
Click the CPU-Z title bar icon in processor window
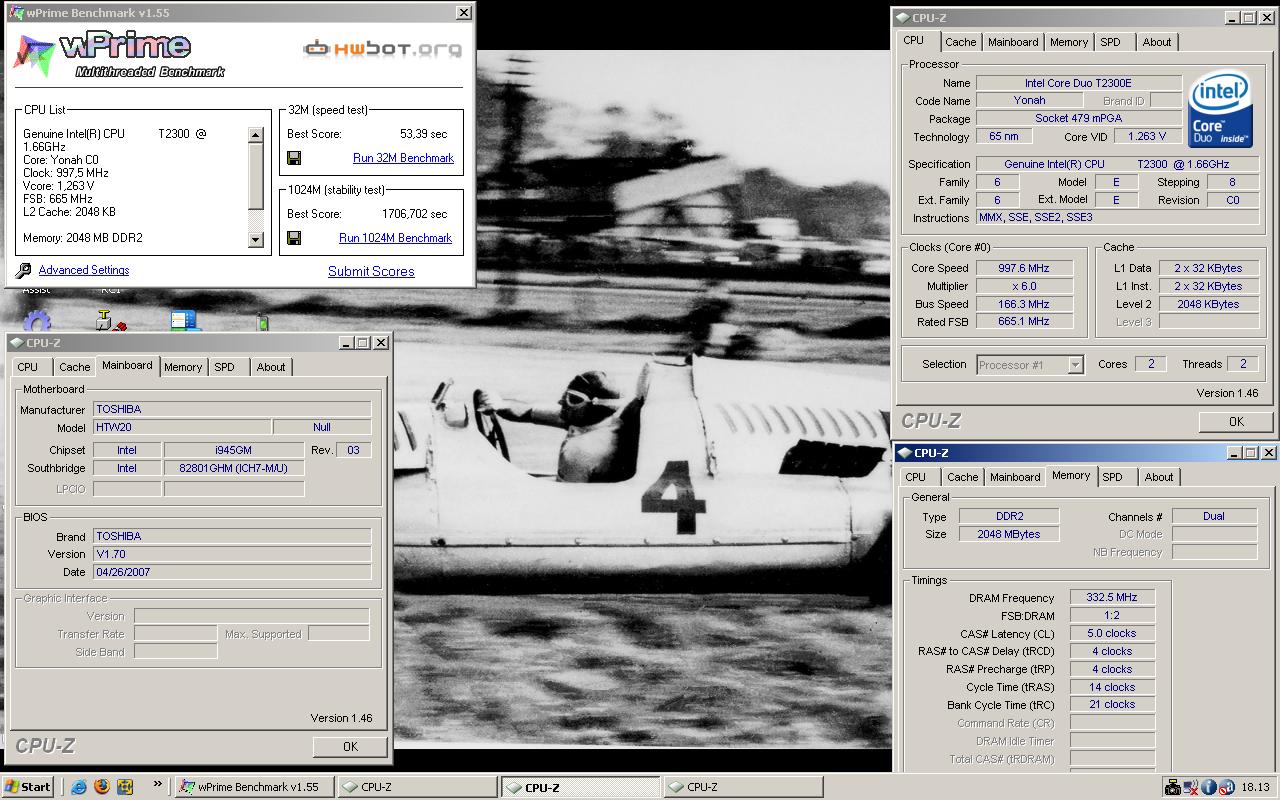click(903, 17)
